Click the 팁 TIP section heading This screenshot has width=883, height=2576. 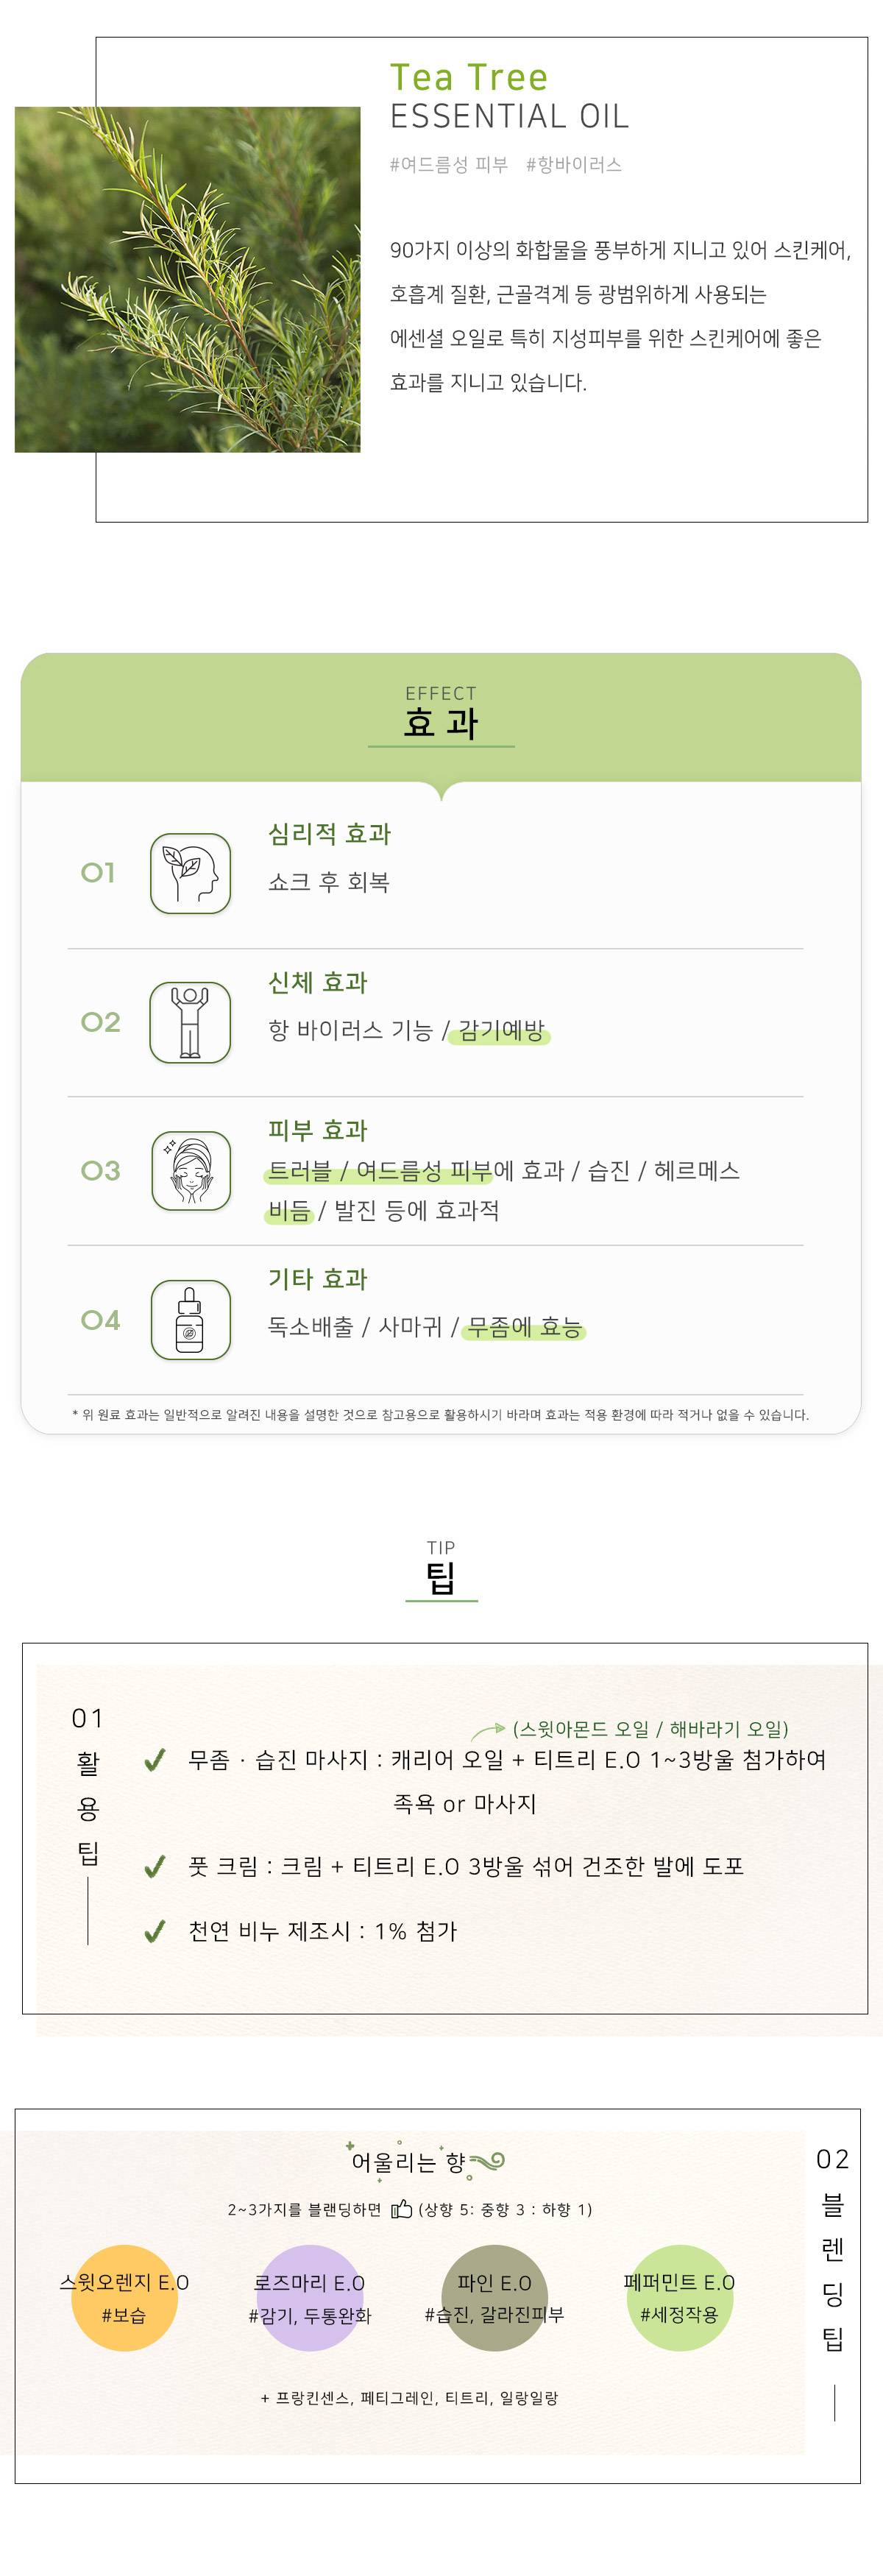pyautogui.click(x=441, y=1569)
